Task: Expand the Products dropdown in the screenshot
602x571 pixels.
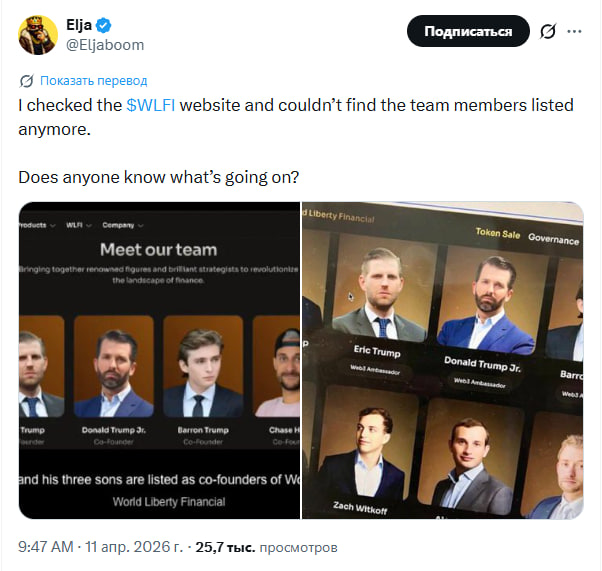Action: click(36, 225)
